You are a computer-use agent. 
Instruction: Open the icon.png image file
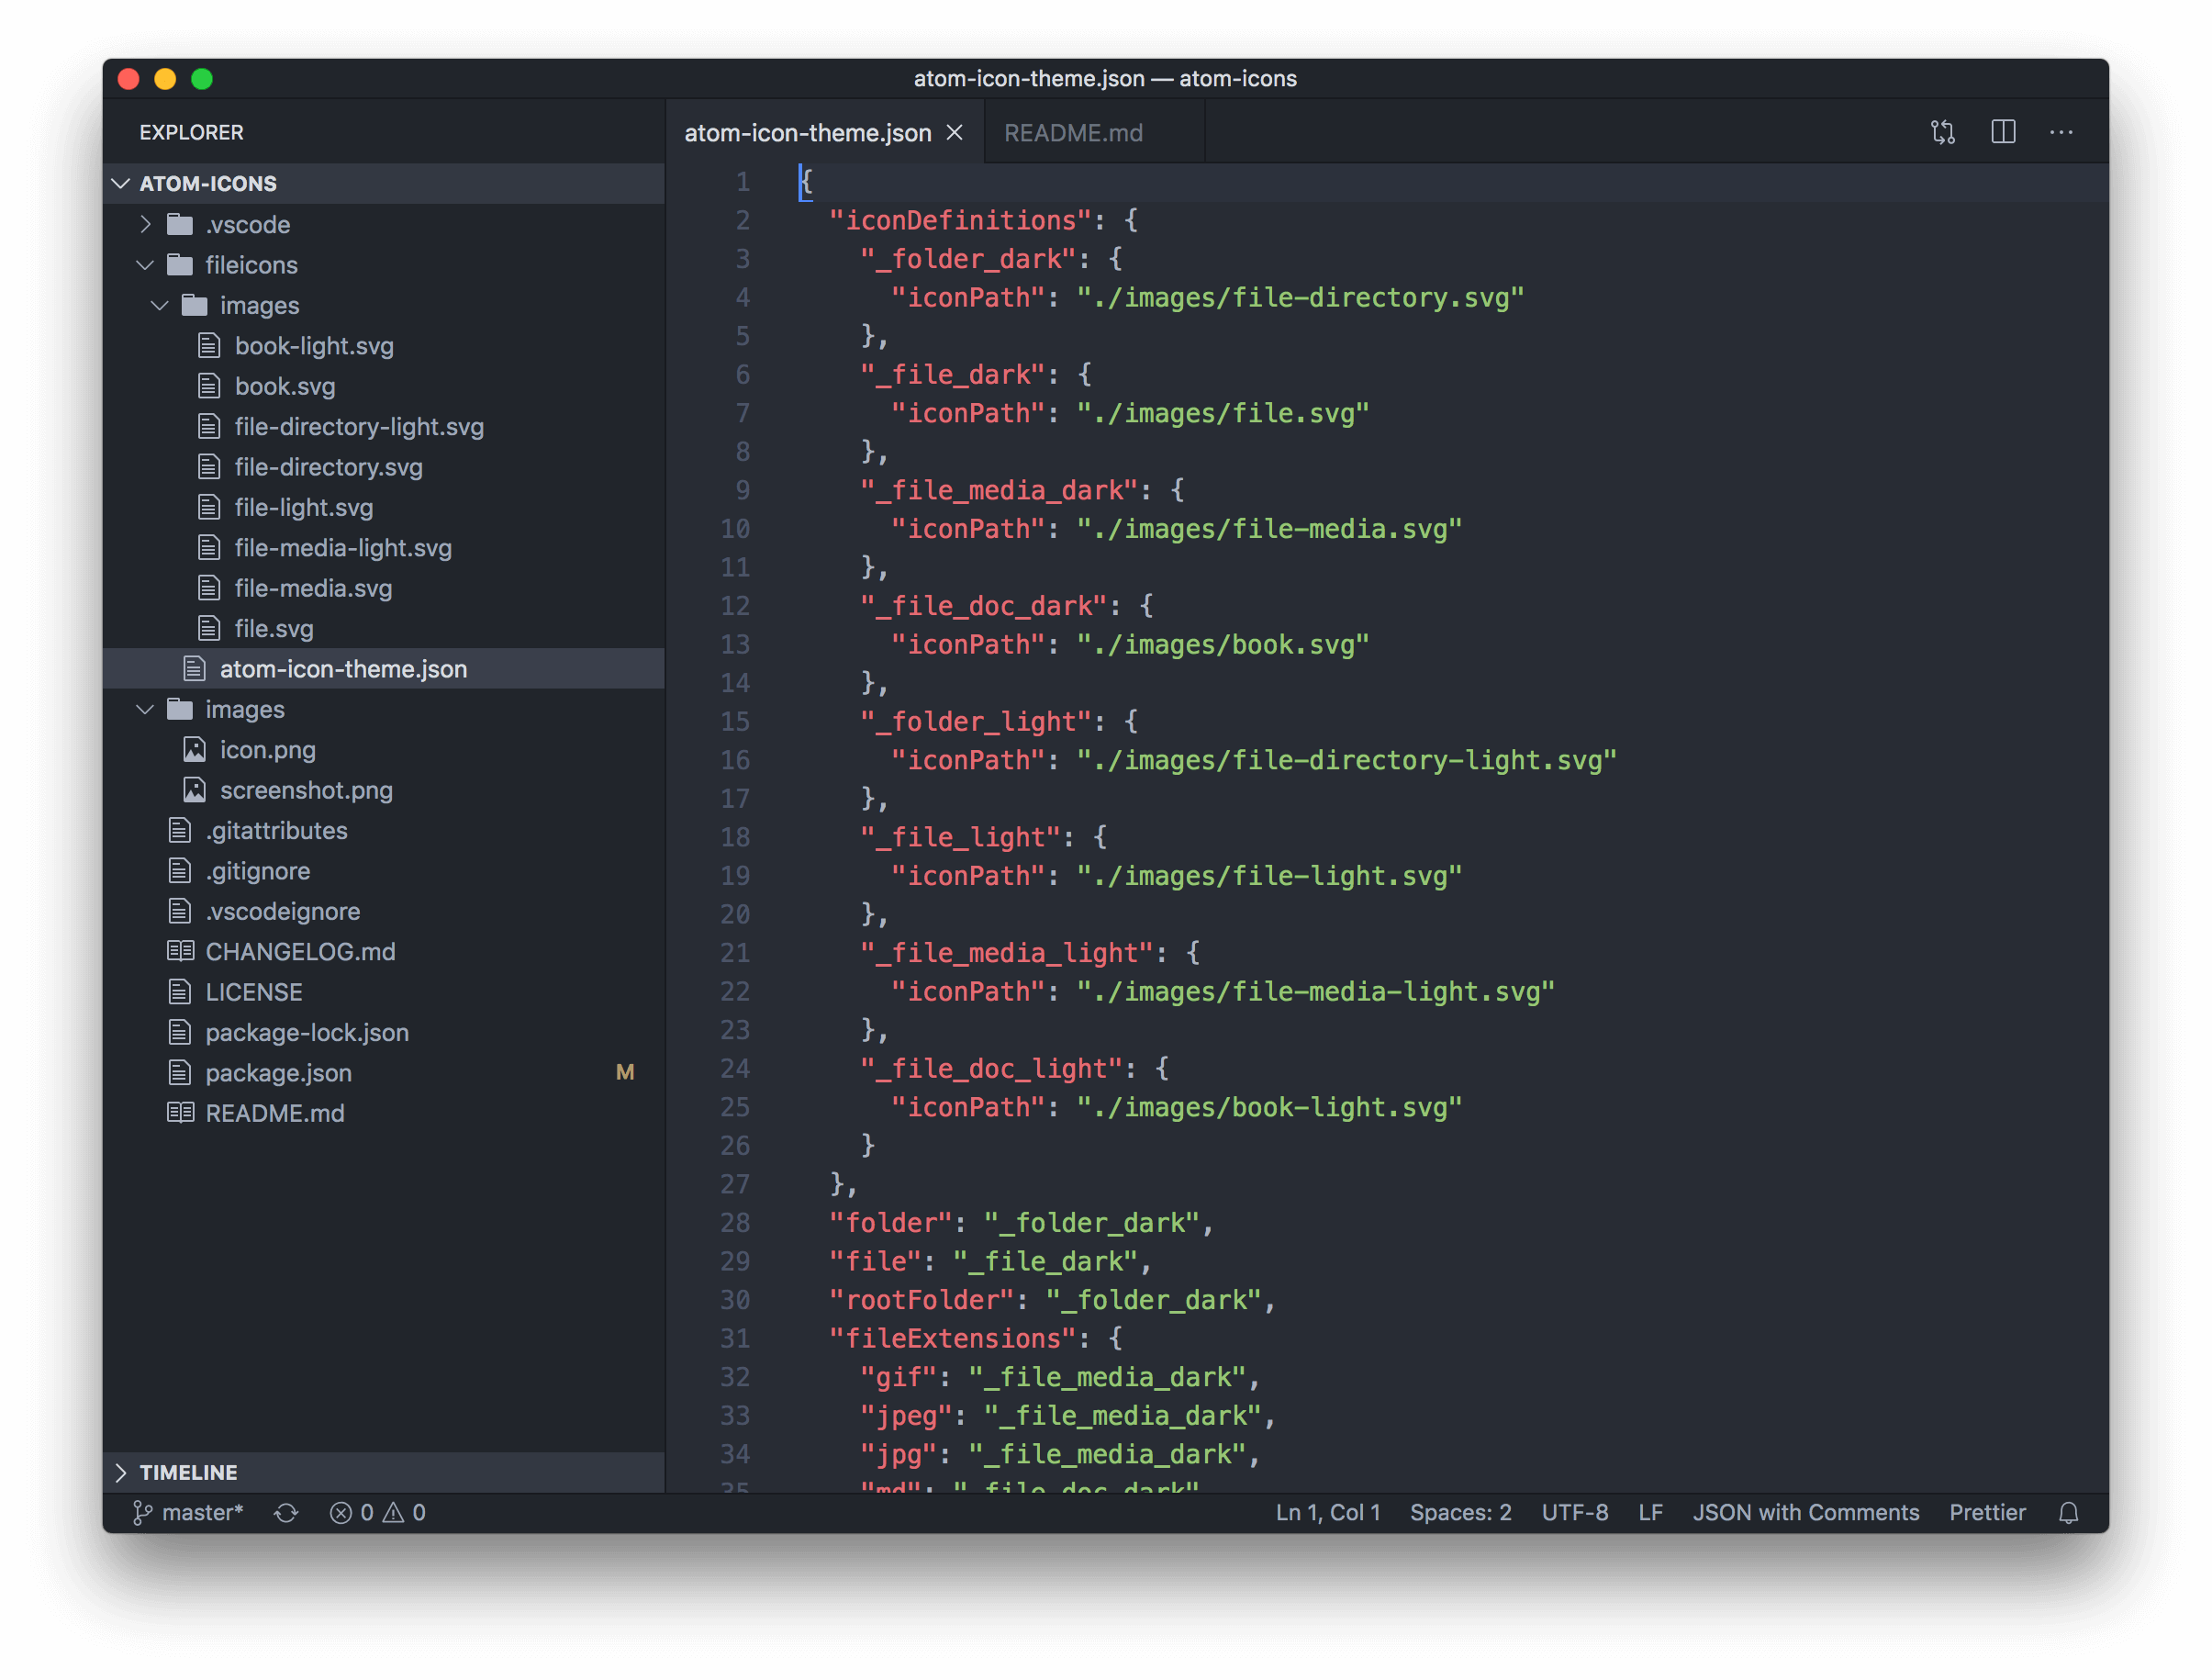click(x=267, y=749)
